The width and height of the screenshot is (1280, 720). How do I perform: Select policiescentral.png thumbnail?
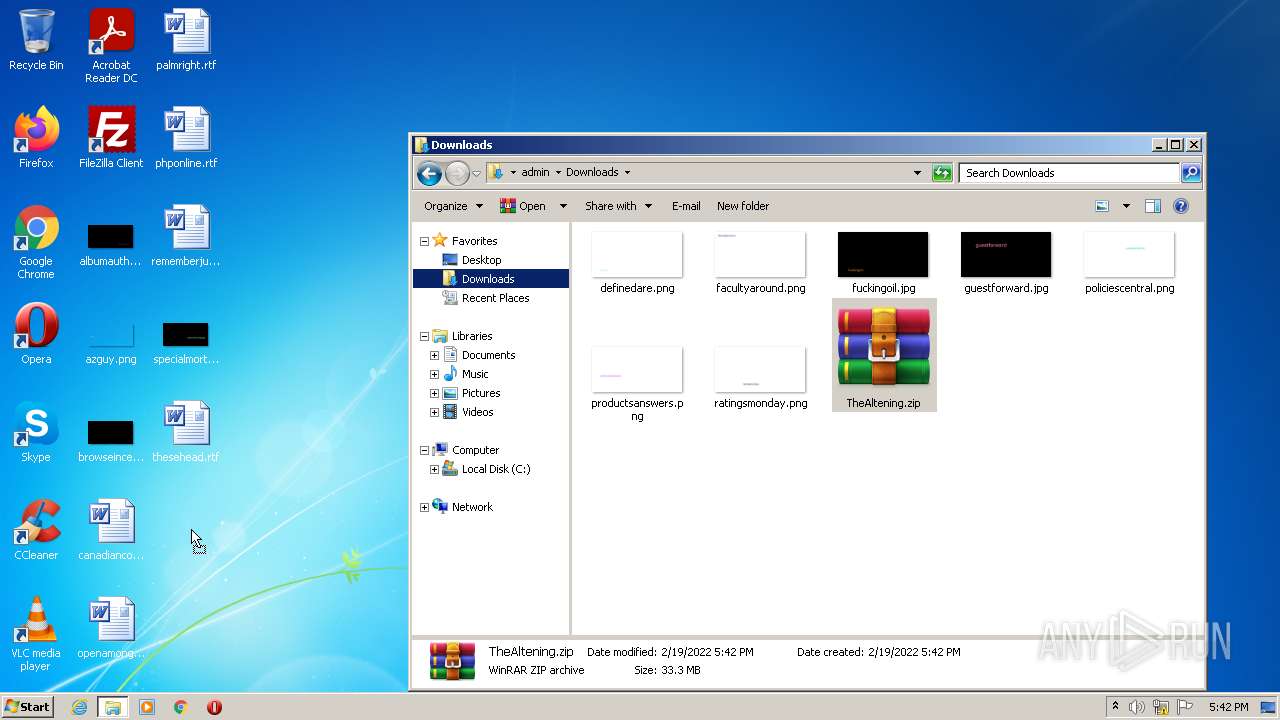click(x=1129, y=263)
